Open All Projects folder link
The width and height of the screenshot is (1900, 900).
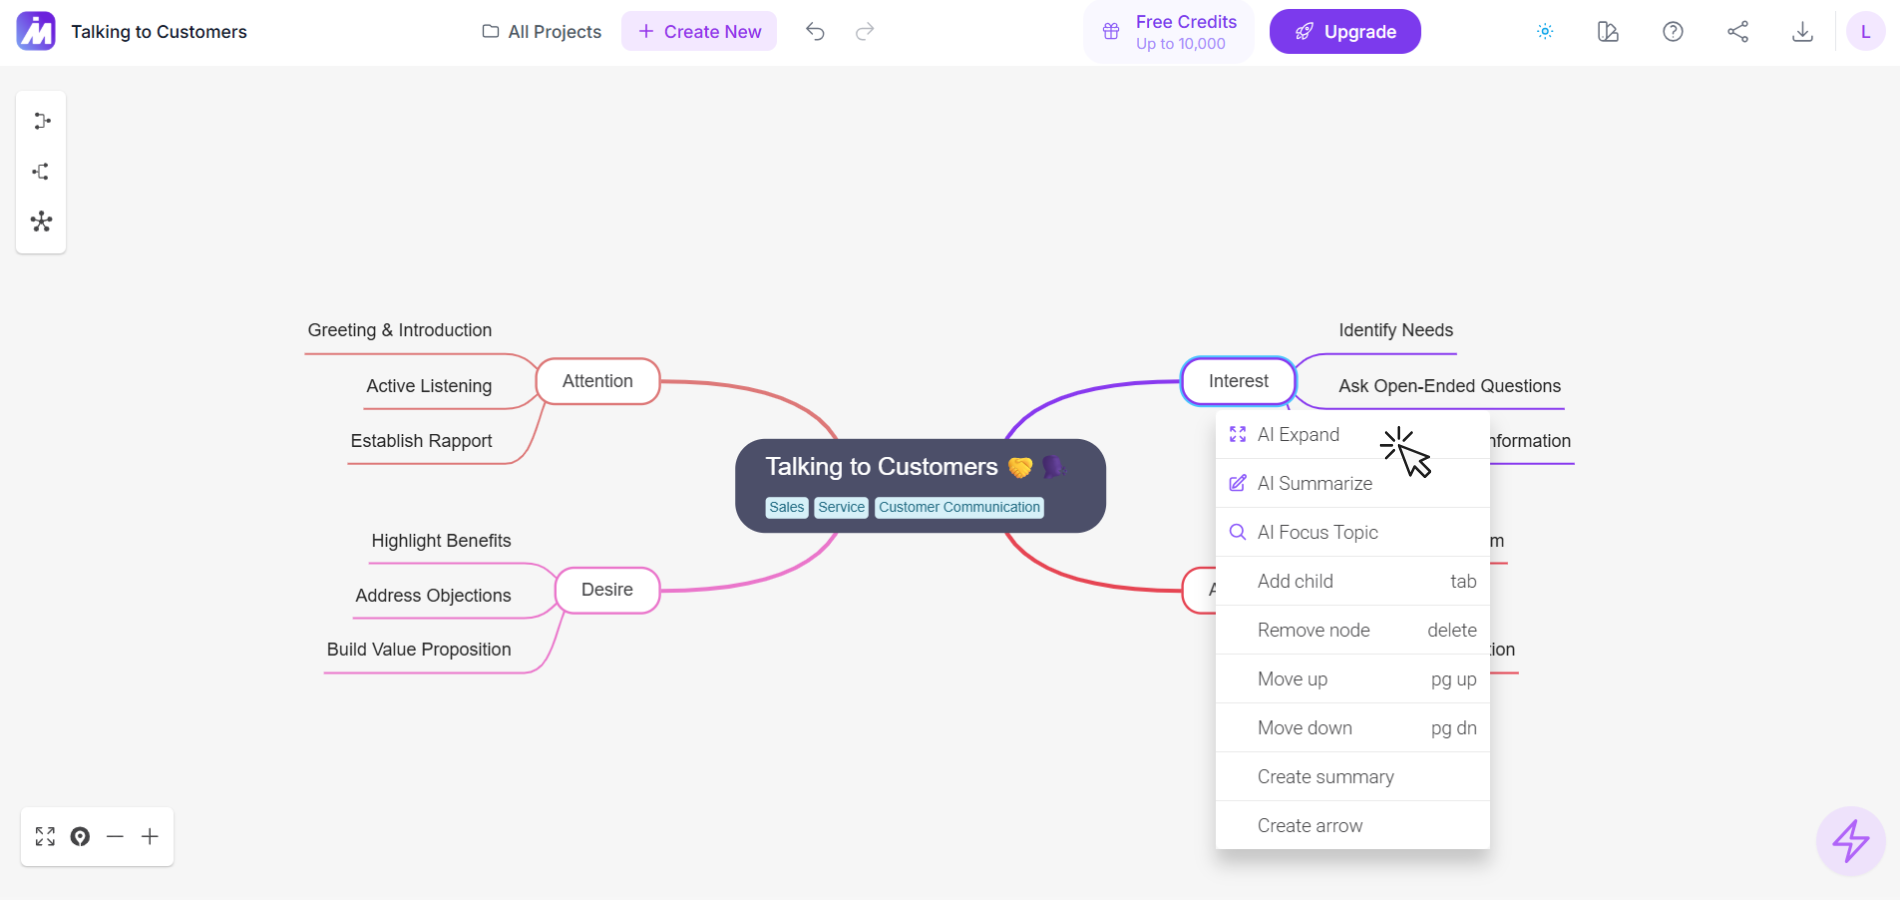(542, 32)
